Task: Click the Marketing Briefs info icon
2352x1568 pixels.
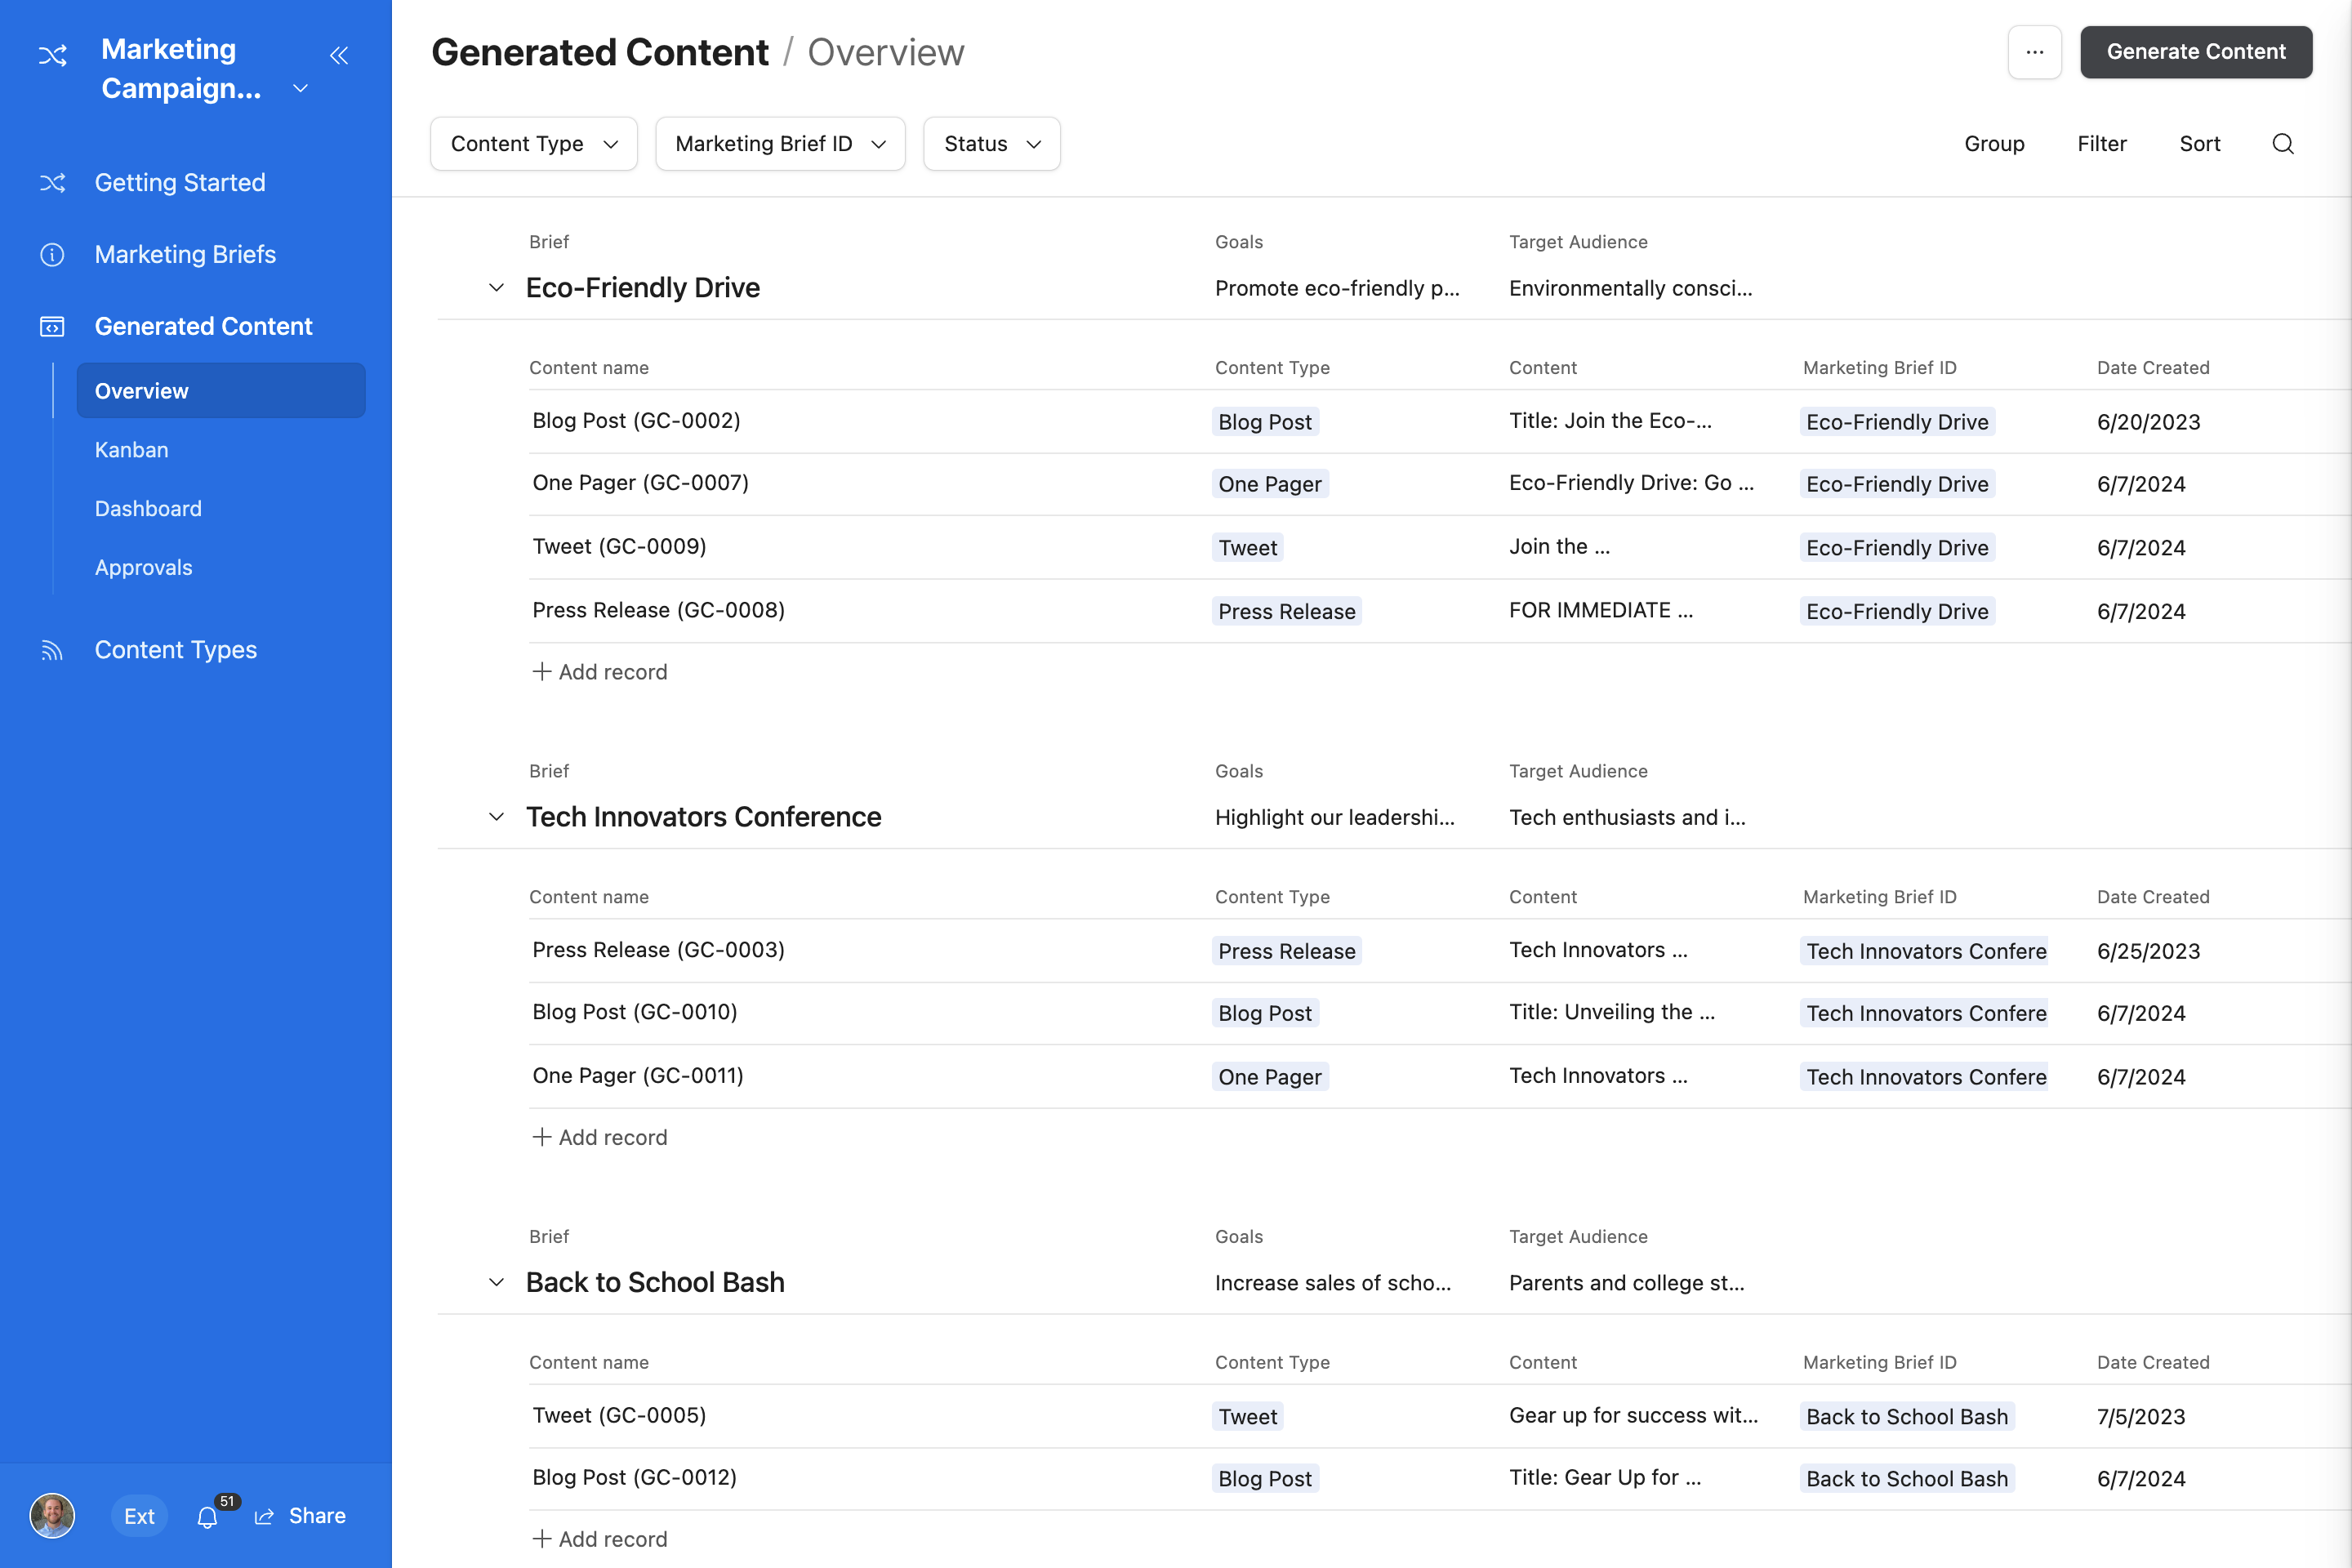Action: [52, 255]
